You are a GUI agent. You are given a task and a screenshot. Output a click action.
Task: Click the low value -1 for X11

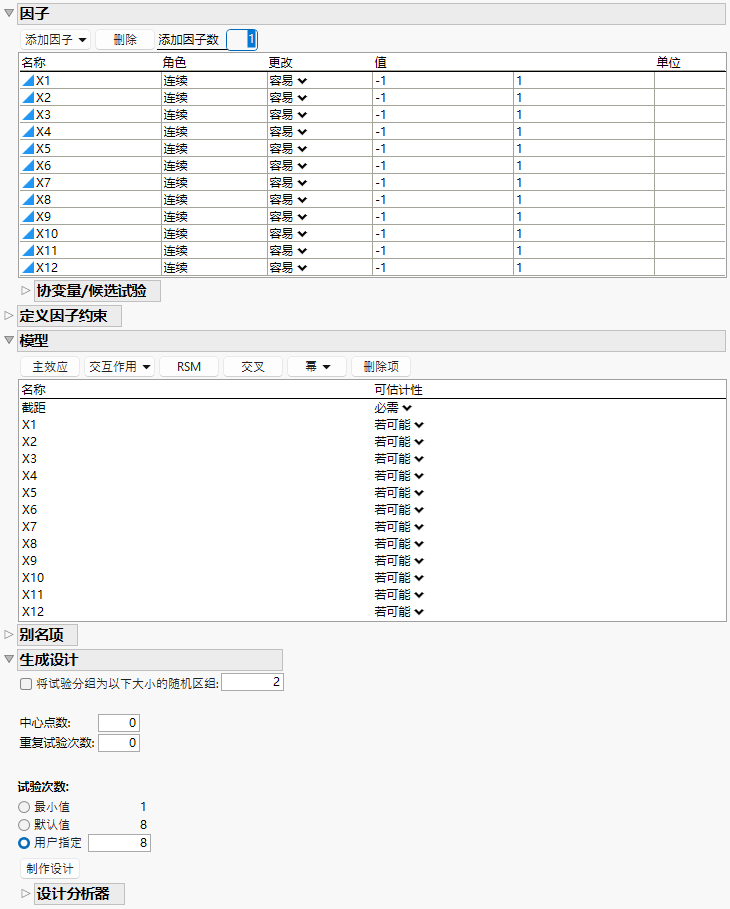442,250
